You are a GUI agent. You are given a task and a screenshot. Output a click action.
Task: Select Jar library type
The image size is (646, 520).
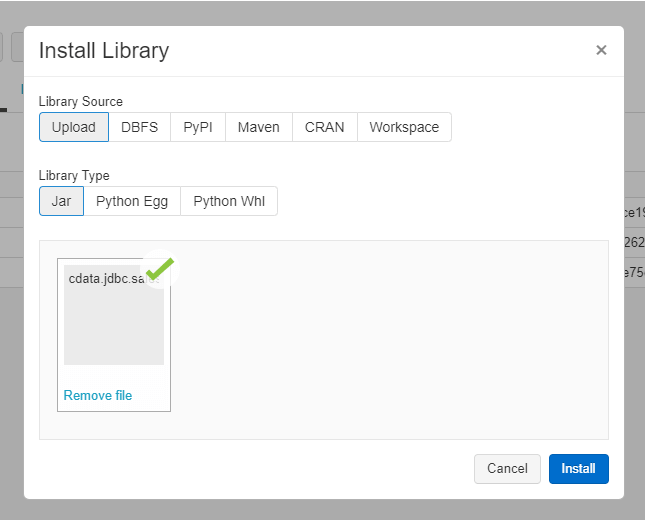click(x=61, y=201)
